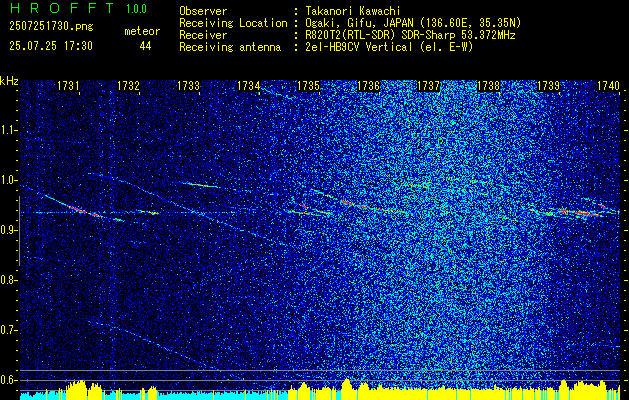Click time marker 1740

[608, 86]
